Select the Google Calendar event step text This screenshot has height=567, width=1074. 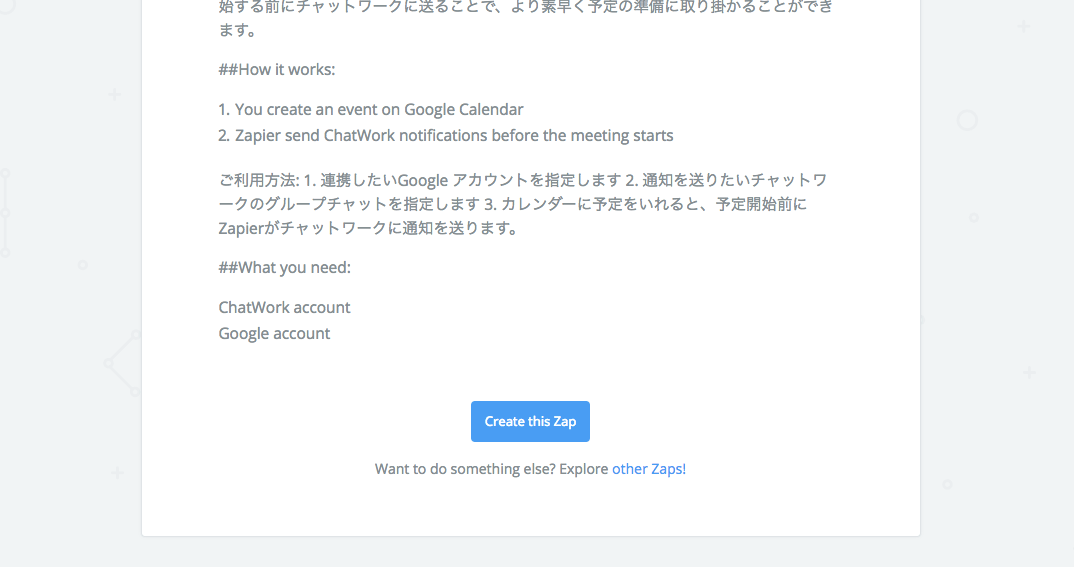[x=371, y=109]
